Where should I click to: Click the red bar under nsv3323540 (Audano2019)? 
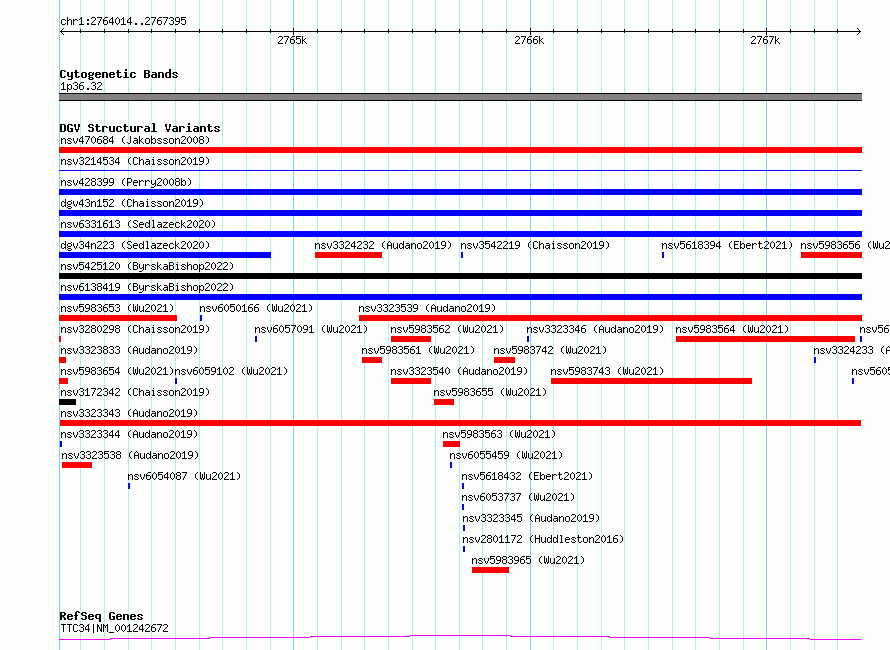411,381
